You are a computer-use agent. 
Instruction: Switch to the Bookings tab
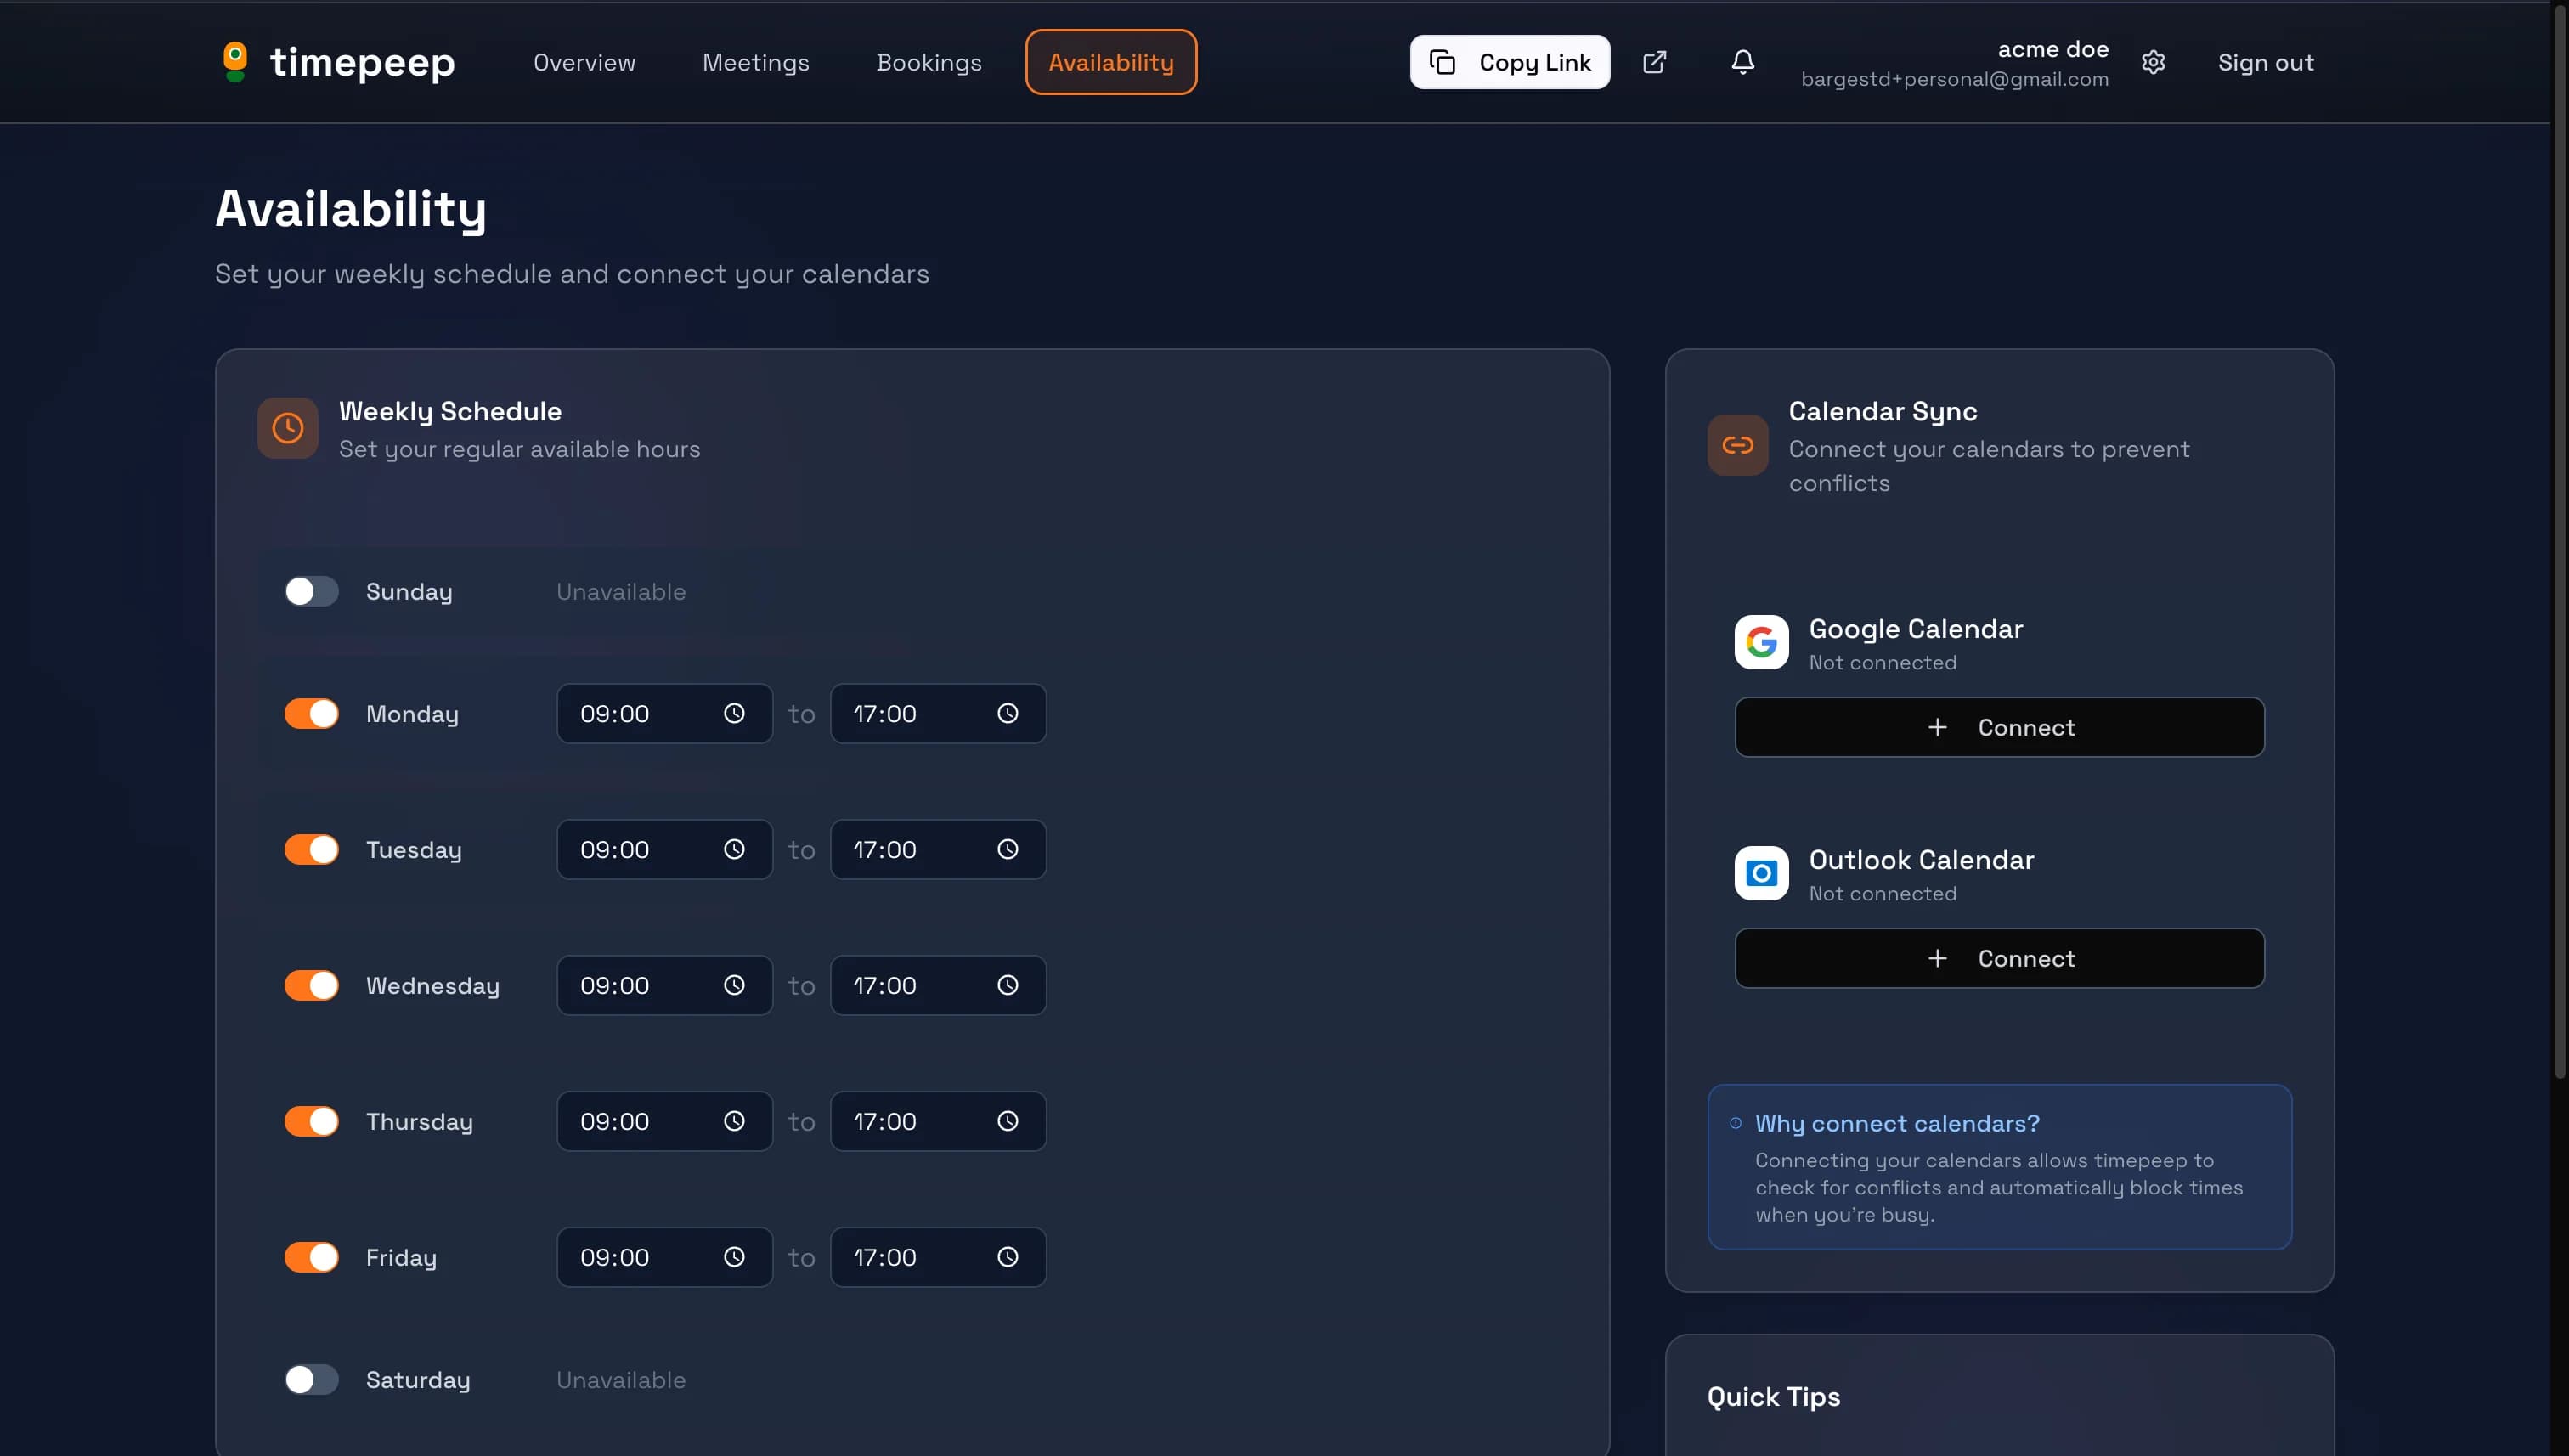pyautogui.click(x=928, y=62)
